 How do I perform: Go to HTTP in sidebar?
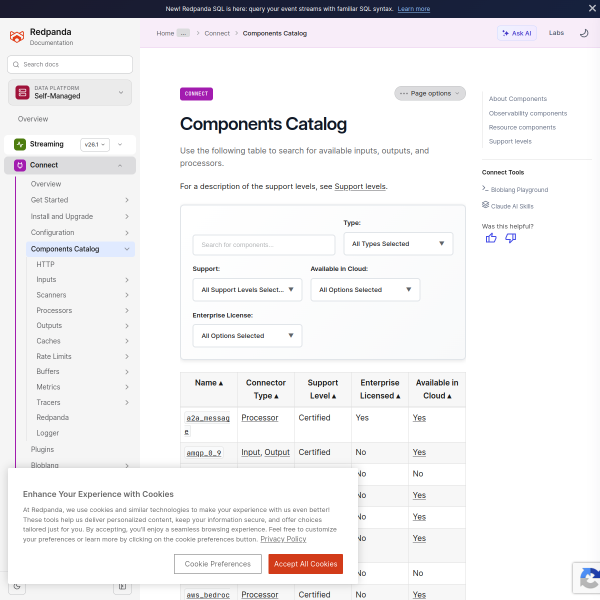point(46,264)
